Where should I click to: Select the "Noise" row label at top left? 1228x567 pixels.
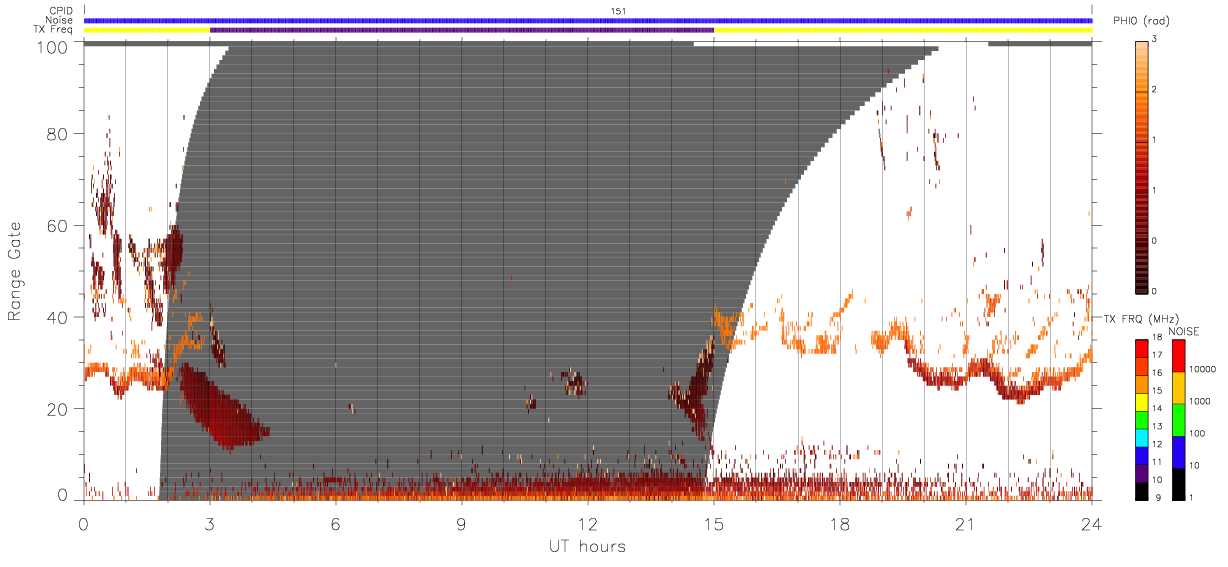tap(60, 20)
